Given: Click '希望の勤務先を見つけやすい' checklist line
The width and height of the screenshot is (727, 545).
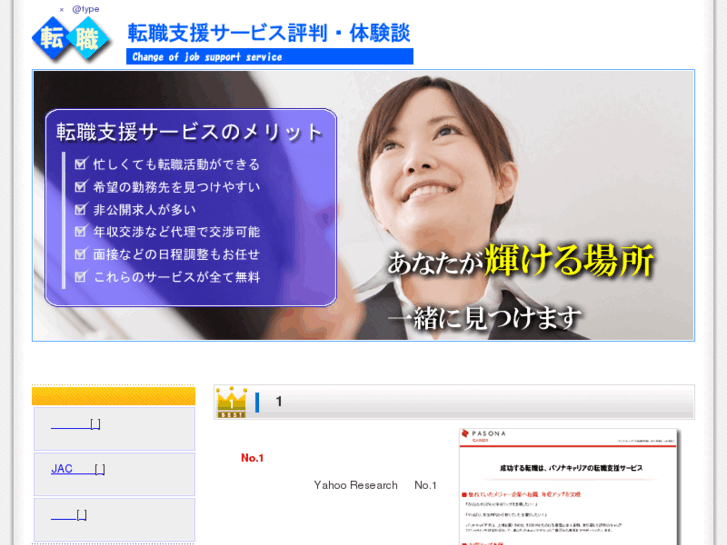Looking at the screenshot, I should coord(176,187).
